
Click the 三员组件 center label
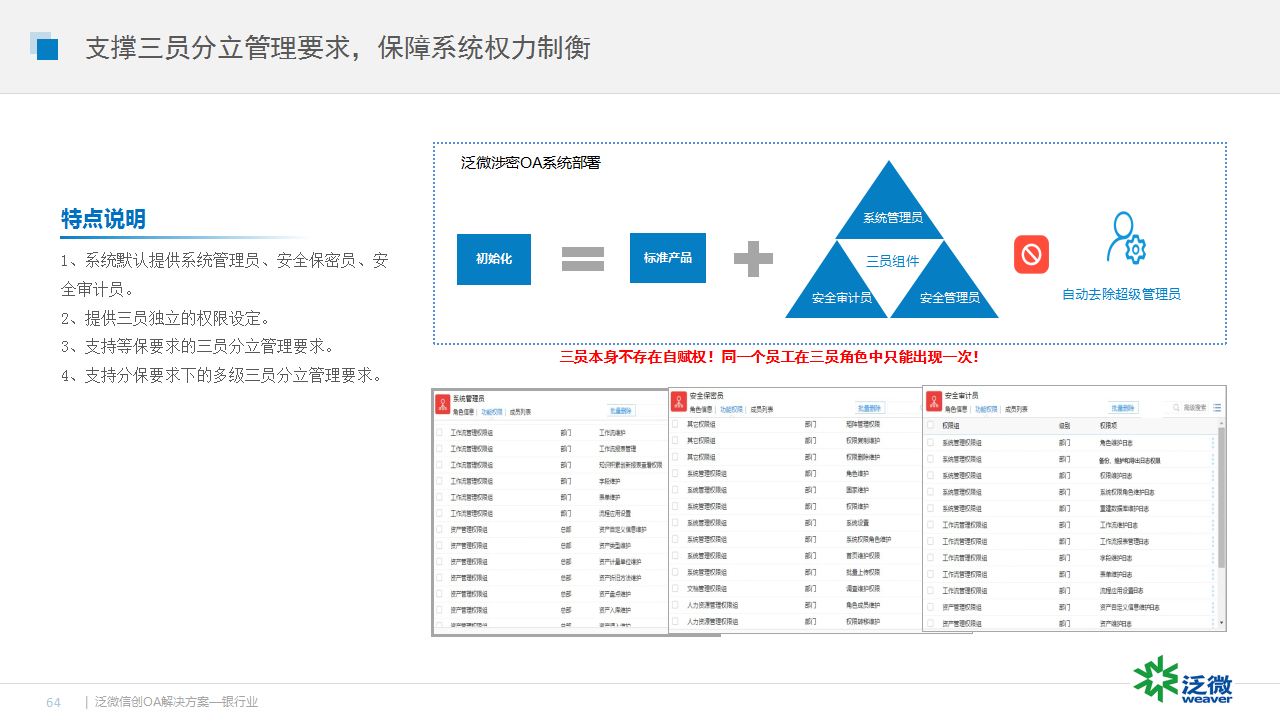[892, 261]
